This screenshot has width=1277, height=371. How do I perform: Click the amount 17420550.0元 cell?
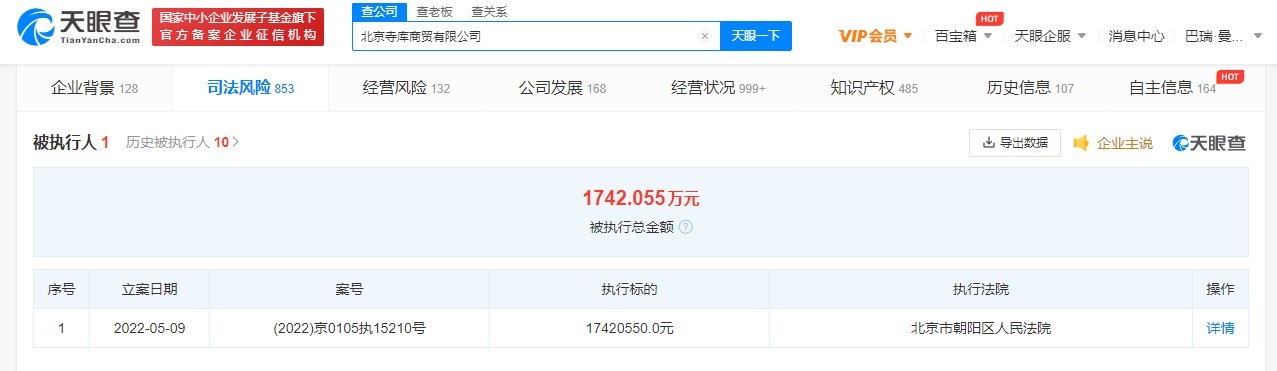tap(629, 328)
